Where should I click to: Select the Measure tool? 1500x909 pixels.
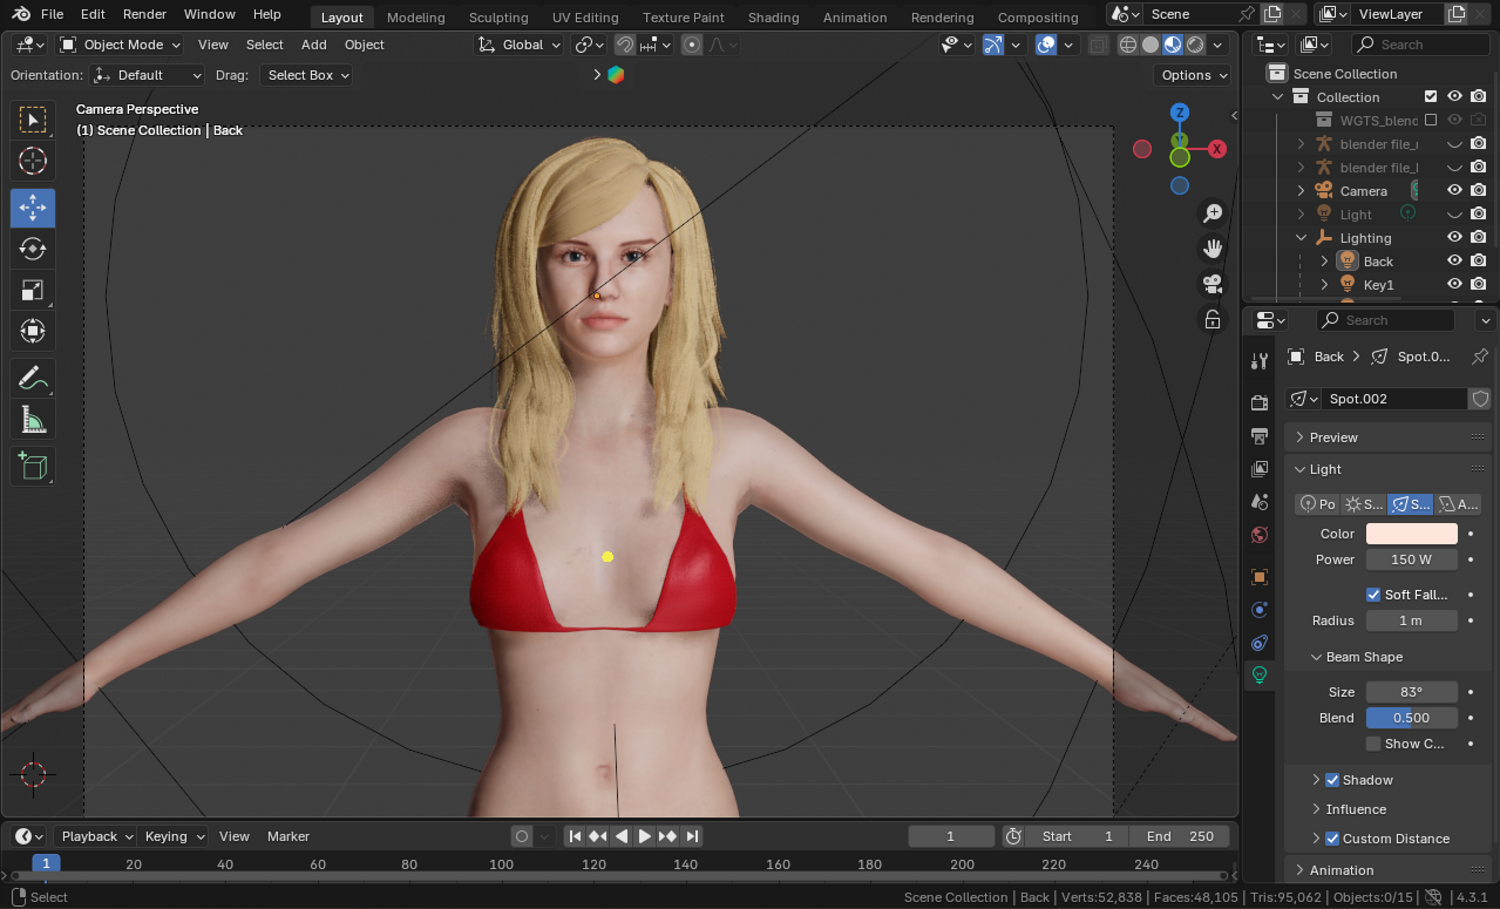click(x=33, y=419)
